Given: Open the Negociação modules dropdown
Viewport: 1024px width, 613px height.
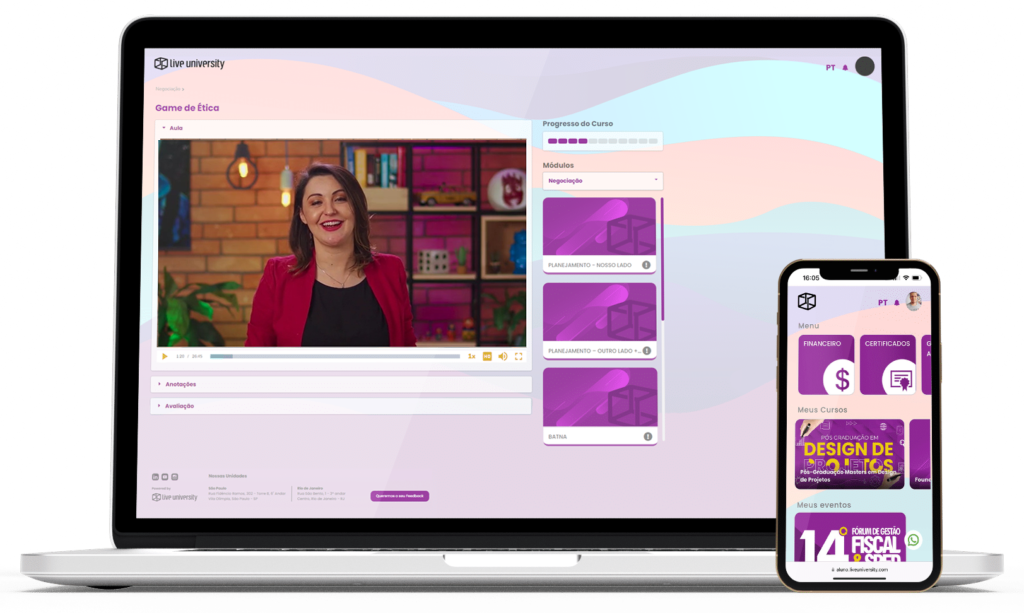Looking at the screenshot, I should click(602, 181).
